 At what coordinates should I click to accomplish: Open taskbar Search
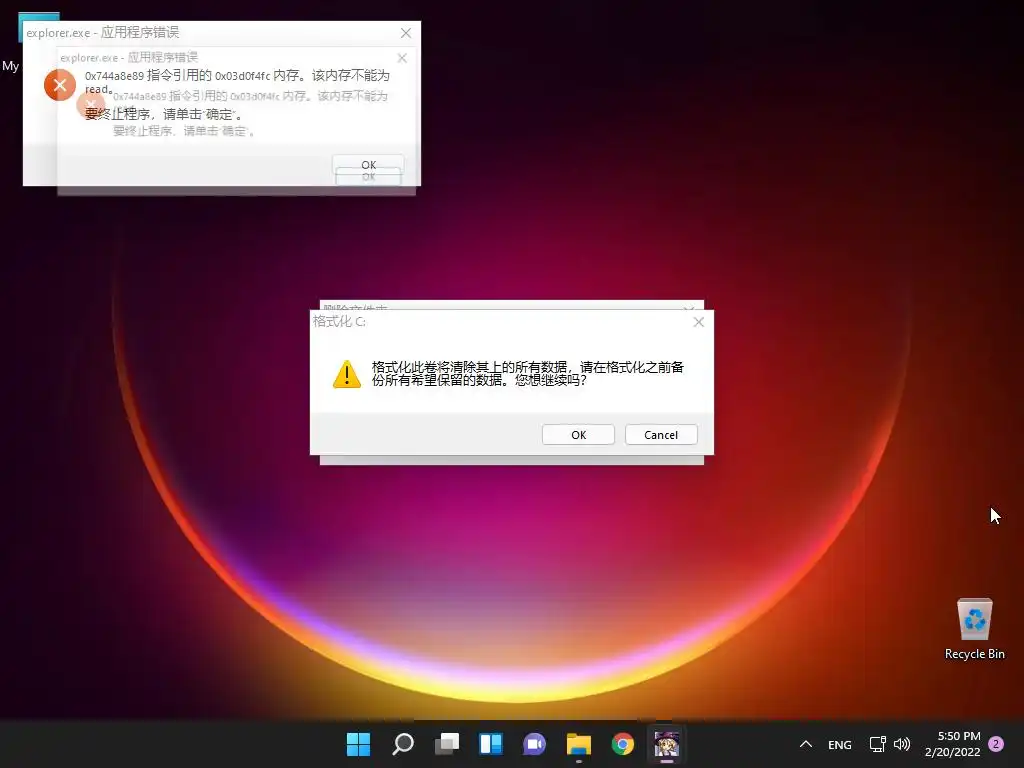point(402,744)
